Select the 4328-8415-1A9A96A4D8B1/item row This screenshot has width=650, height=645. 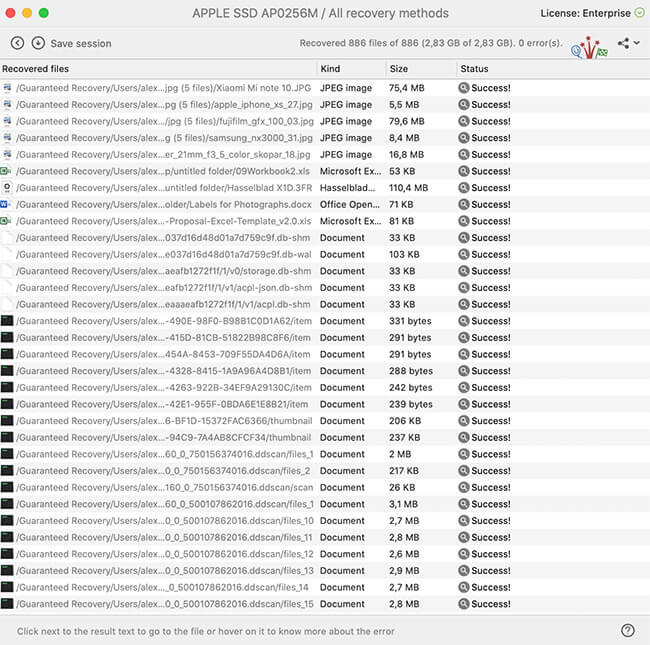point(325,371)
